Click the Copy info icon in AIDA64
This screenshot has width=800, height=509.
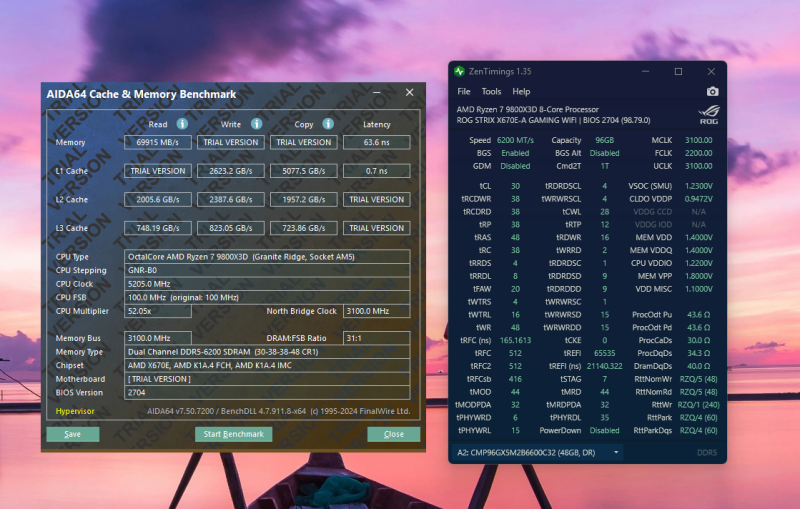(328, 124)
